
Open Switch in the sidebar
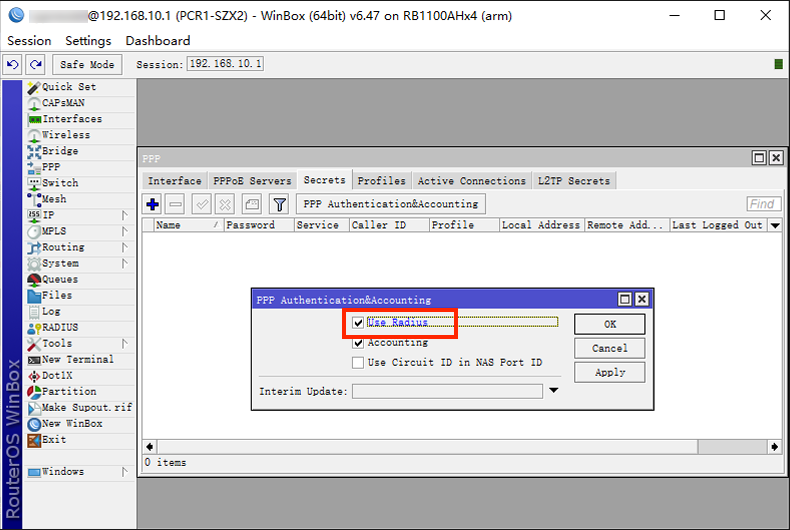[x=81, y=183]
